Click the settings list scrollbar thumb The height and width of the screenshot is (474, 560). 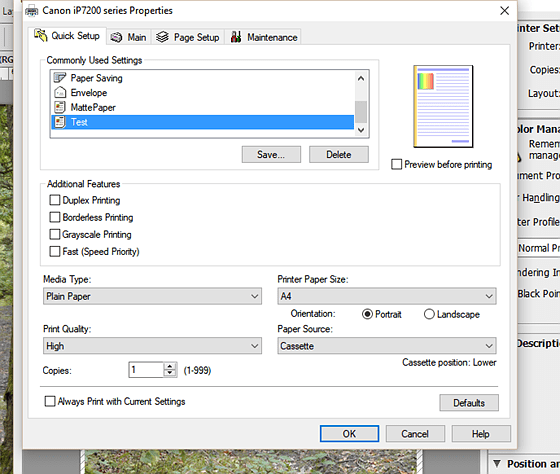361,112
